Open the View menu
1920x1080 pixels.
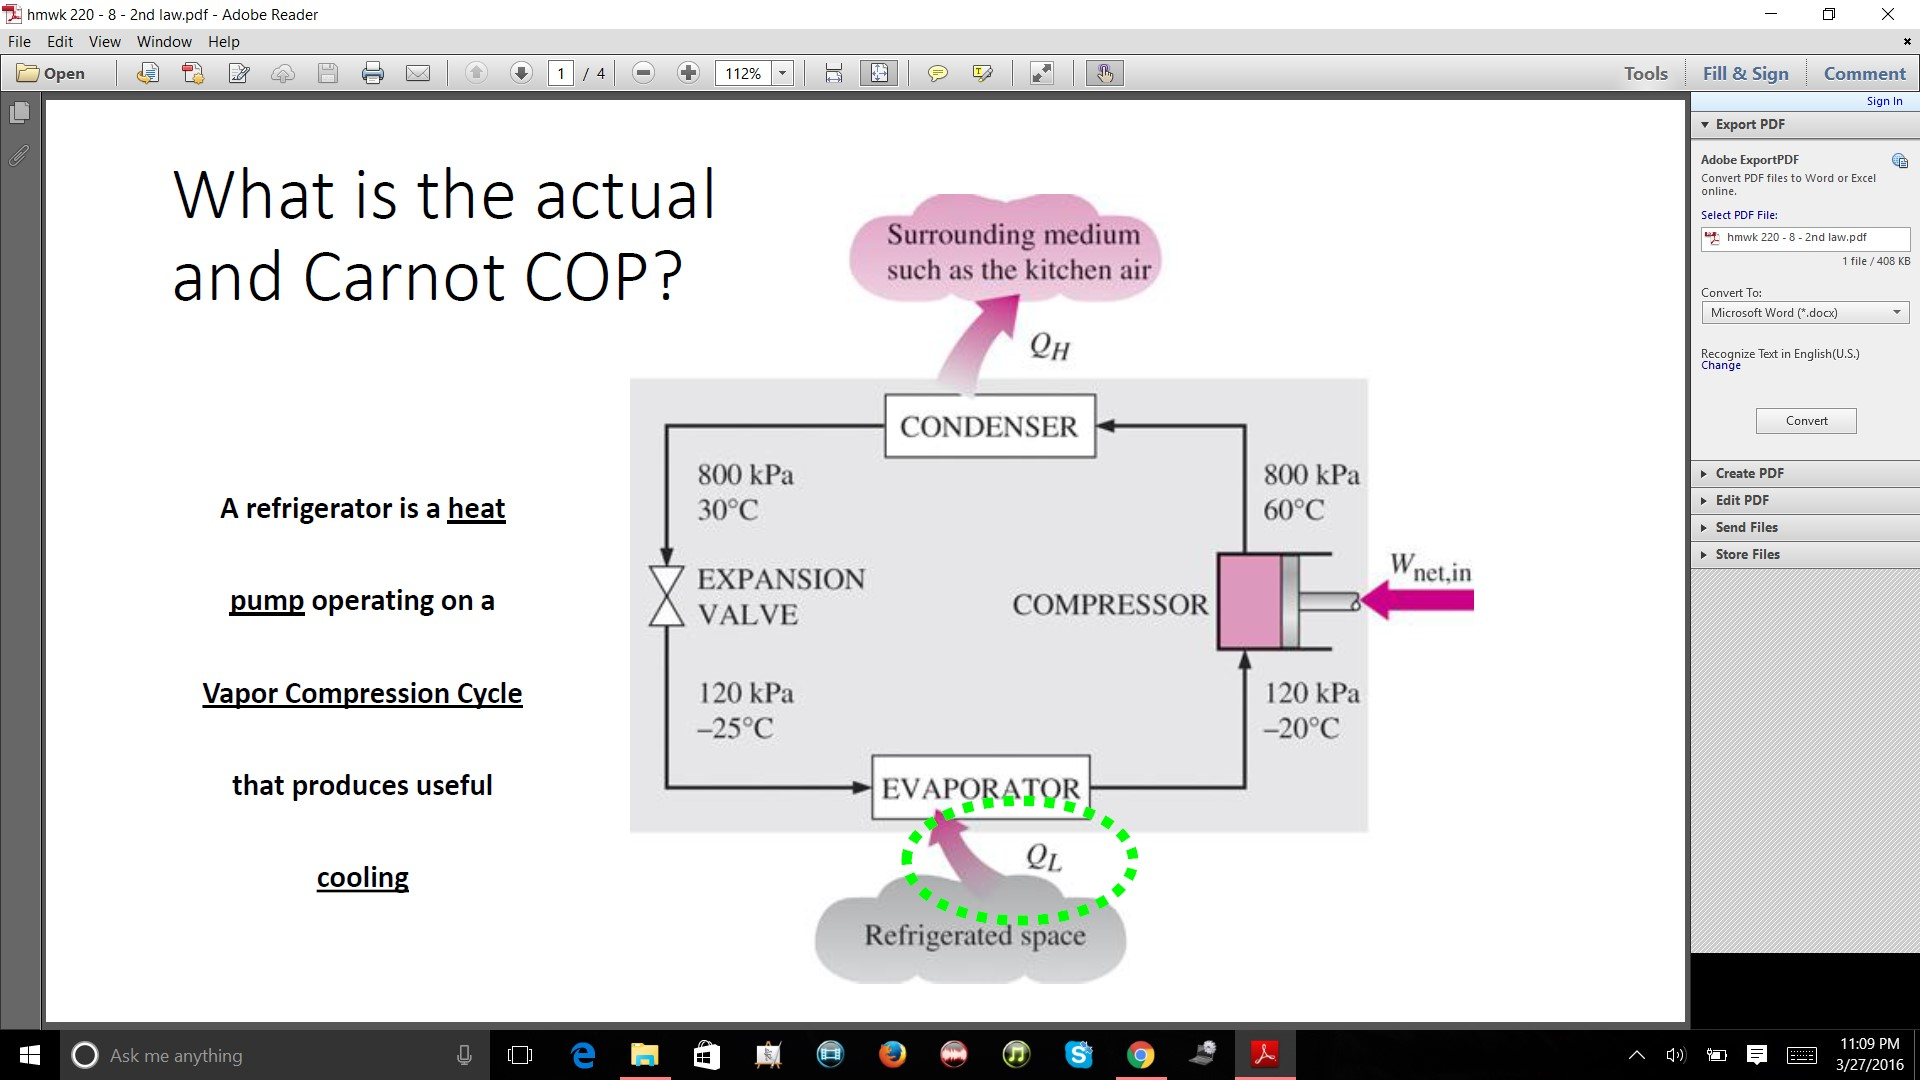click(x=104, y=41)
